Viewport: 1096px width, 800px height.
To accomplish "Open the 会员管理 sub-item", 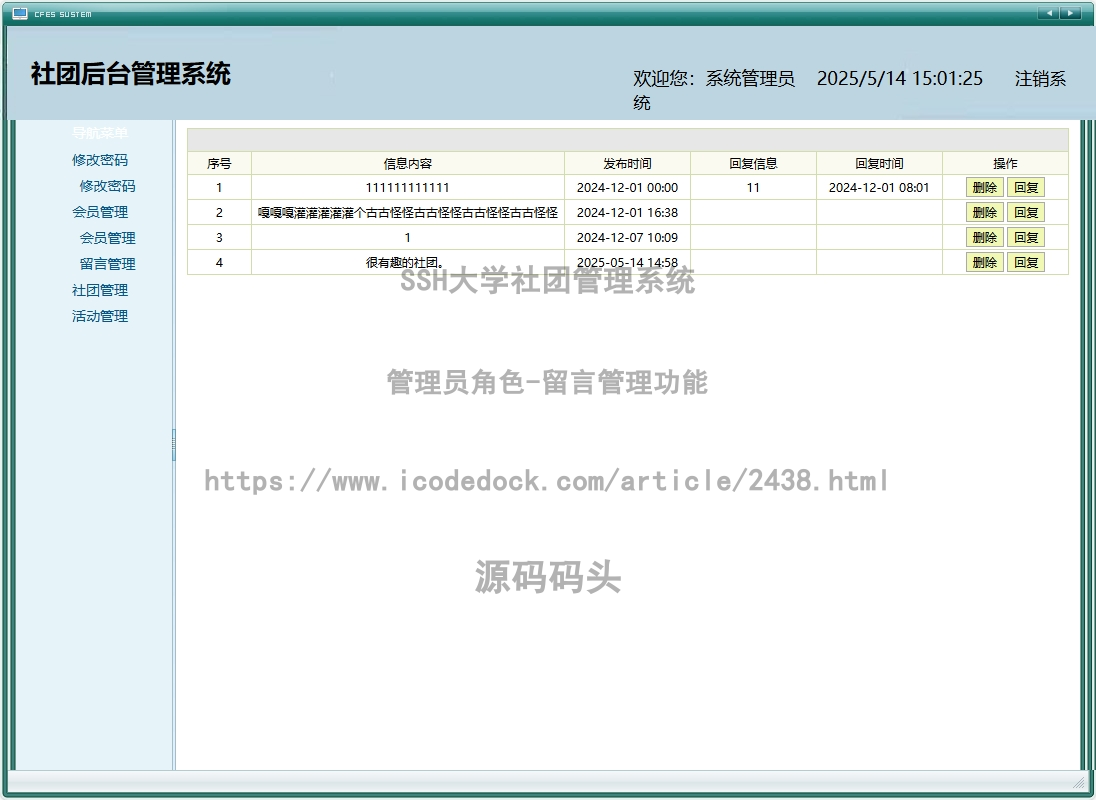I will (x=108, y=238).
